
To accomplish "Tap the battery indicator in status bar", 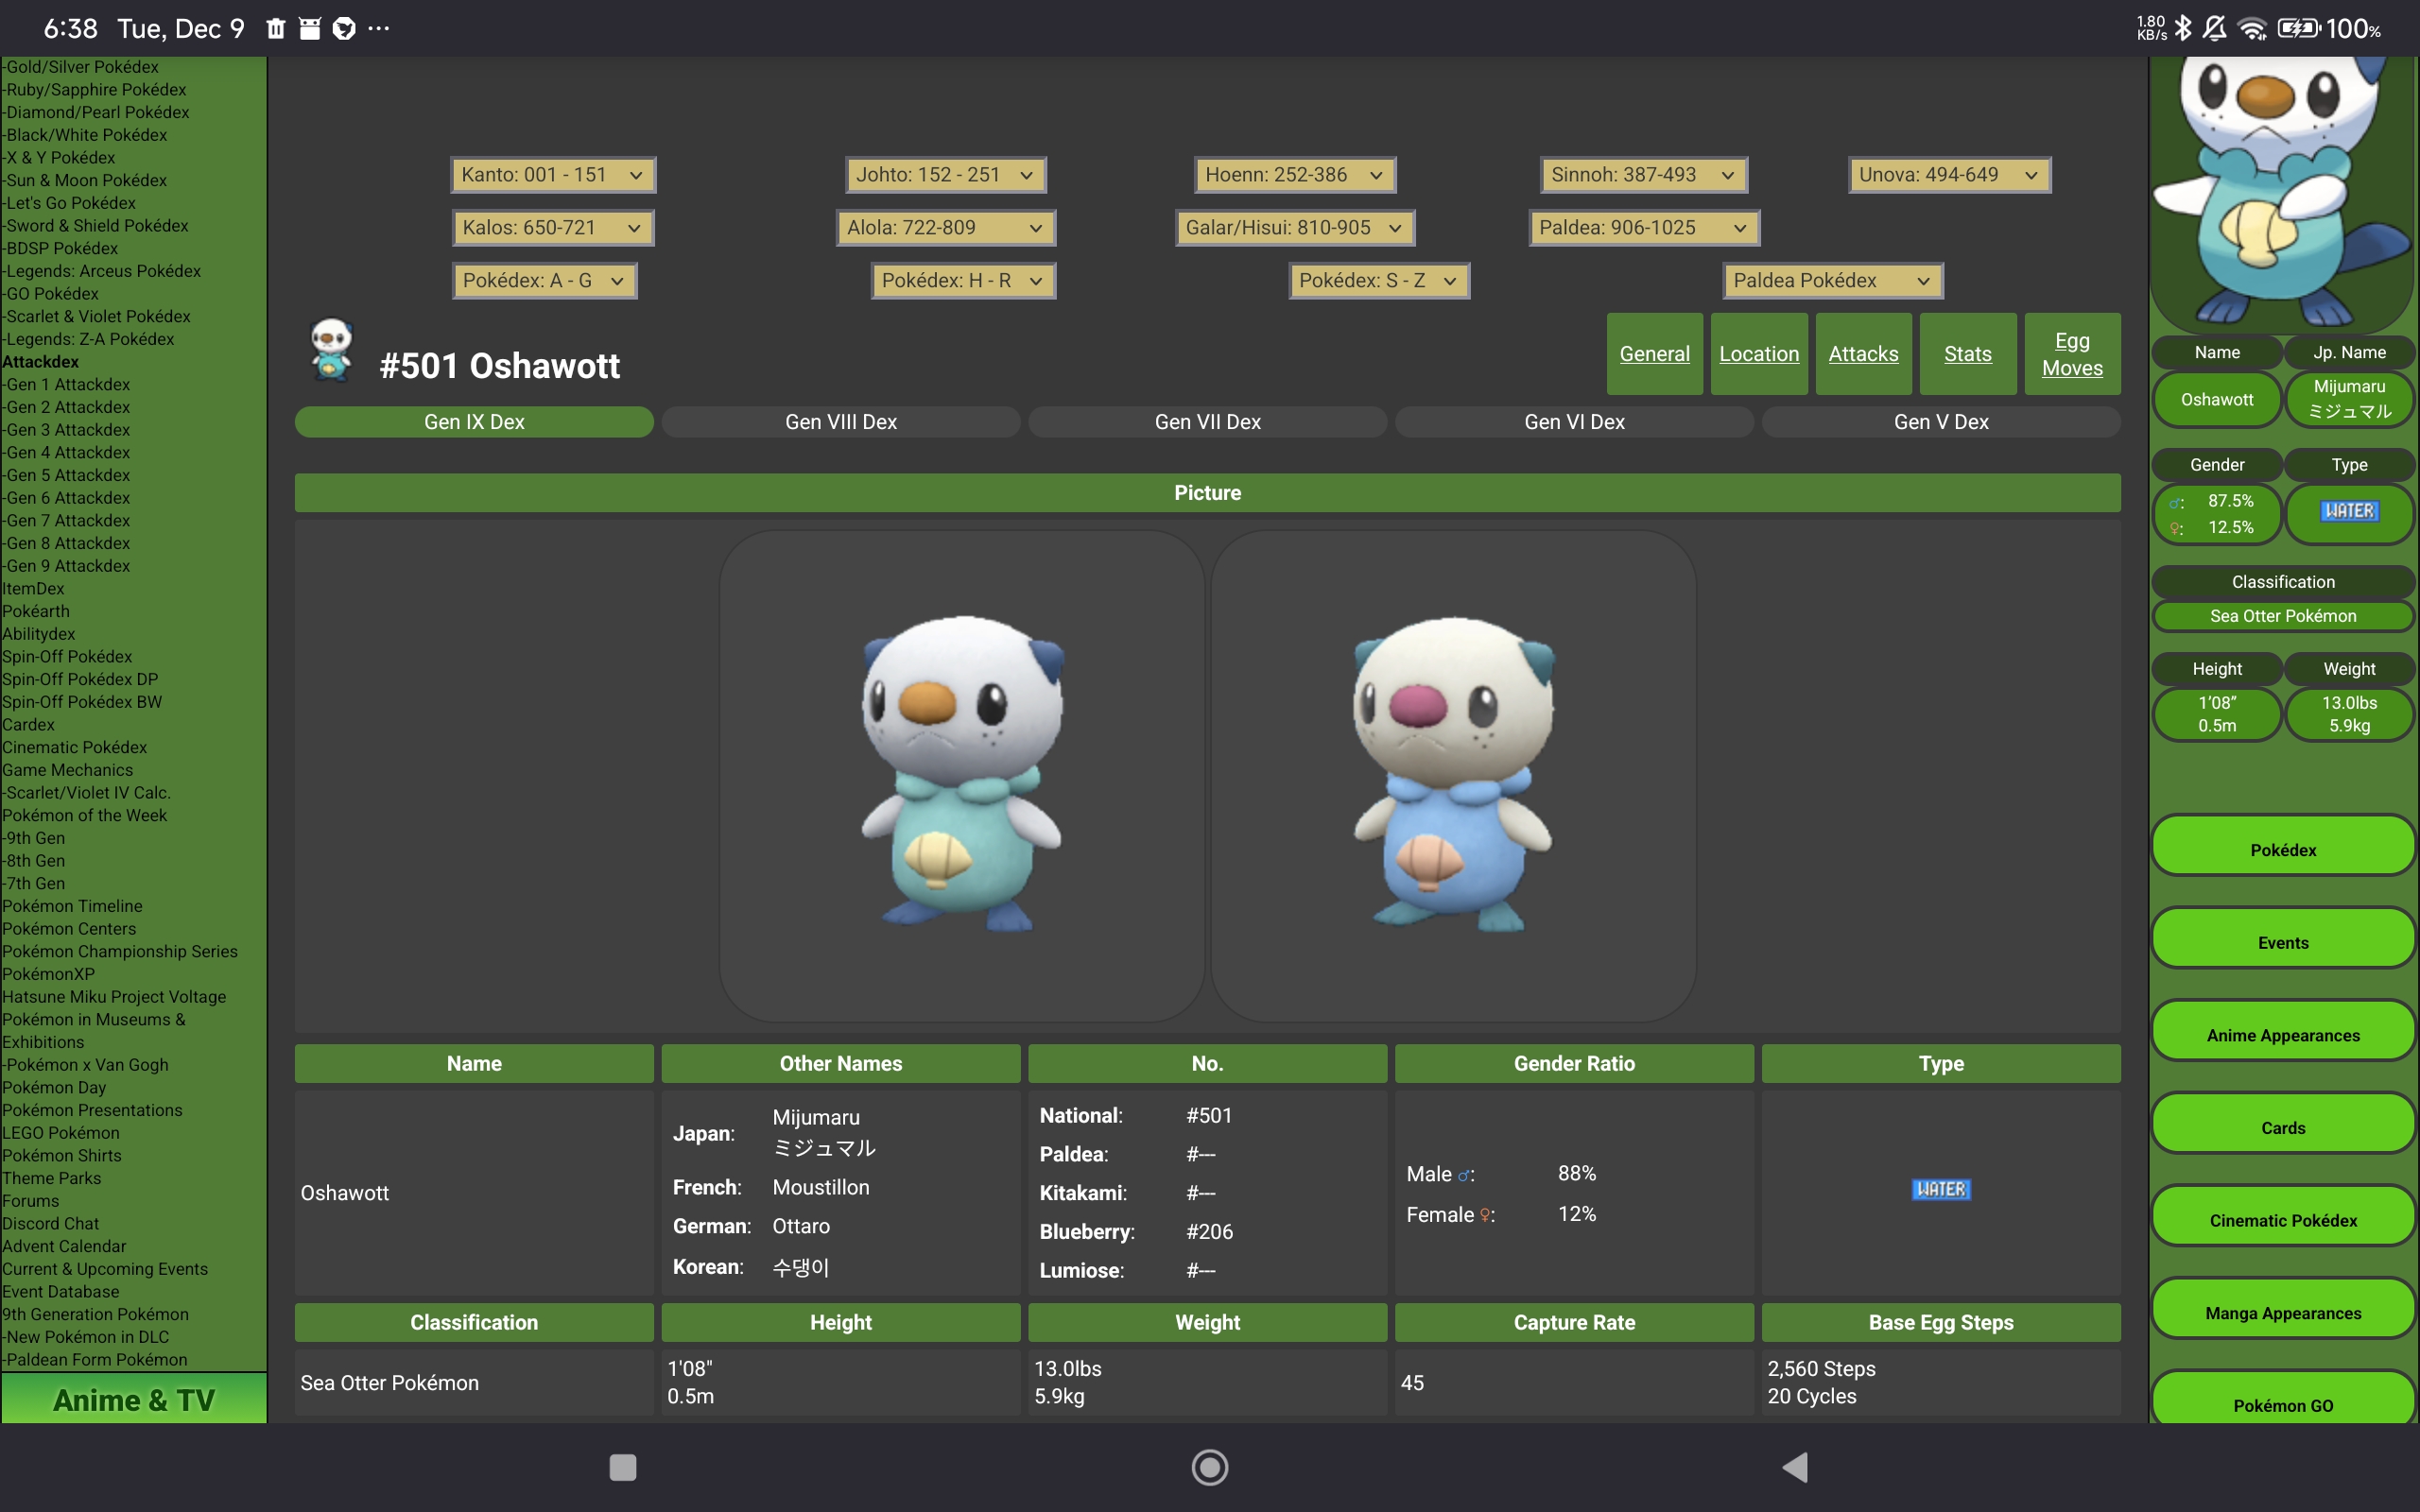I will tap(2298, 28).
